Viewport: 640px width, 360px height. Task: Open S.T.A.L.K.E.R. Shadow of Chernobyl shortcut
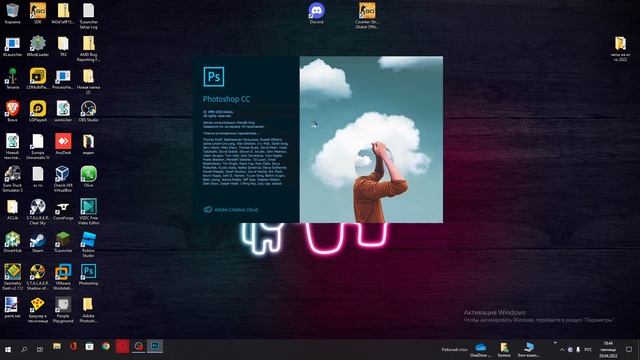pos(38,277)
